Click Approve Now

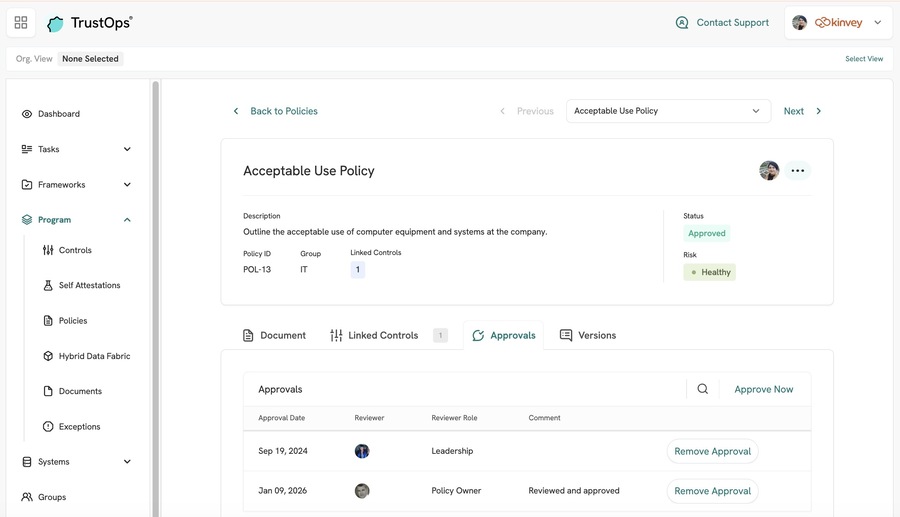click(763, 389)
